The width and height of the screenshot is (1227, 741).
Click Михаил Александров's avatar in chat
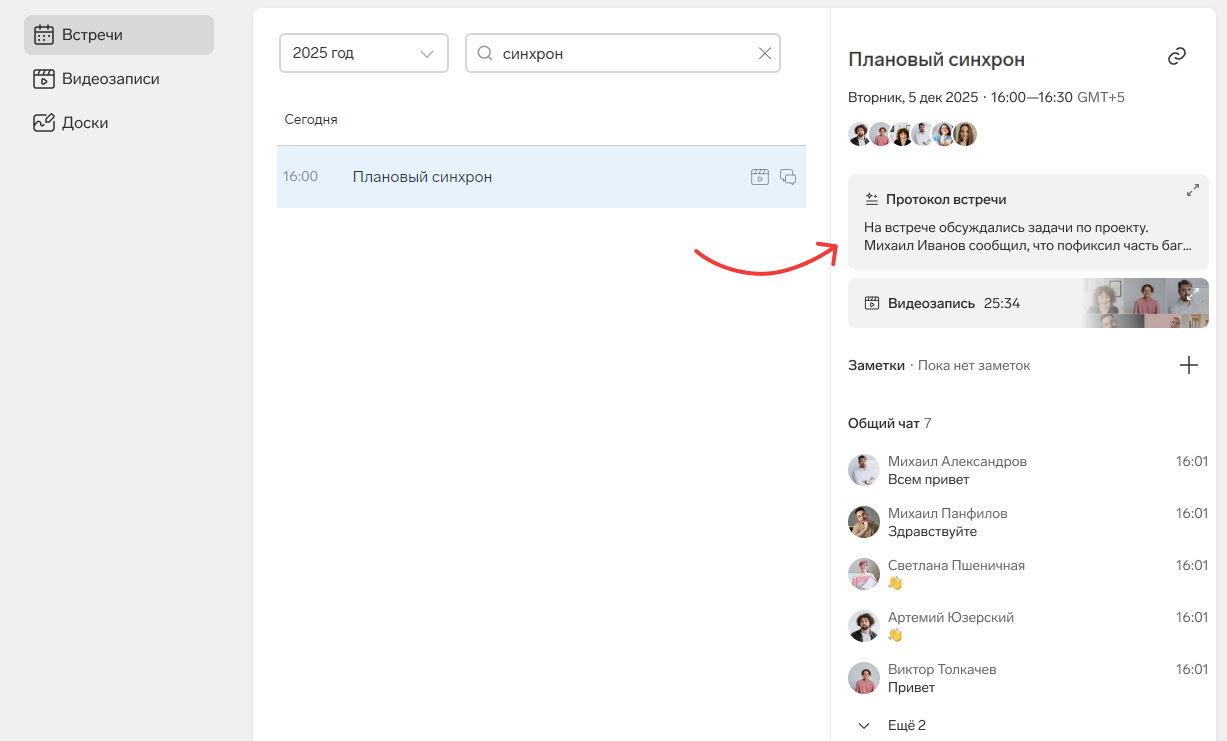click(x=864, y=470)
